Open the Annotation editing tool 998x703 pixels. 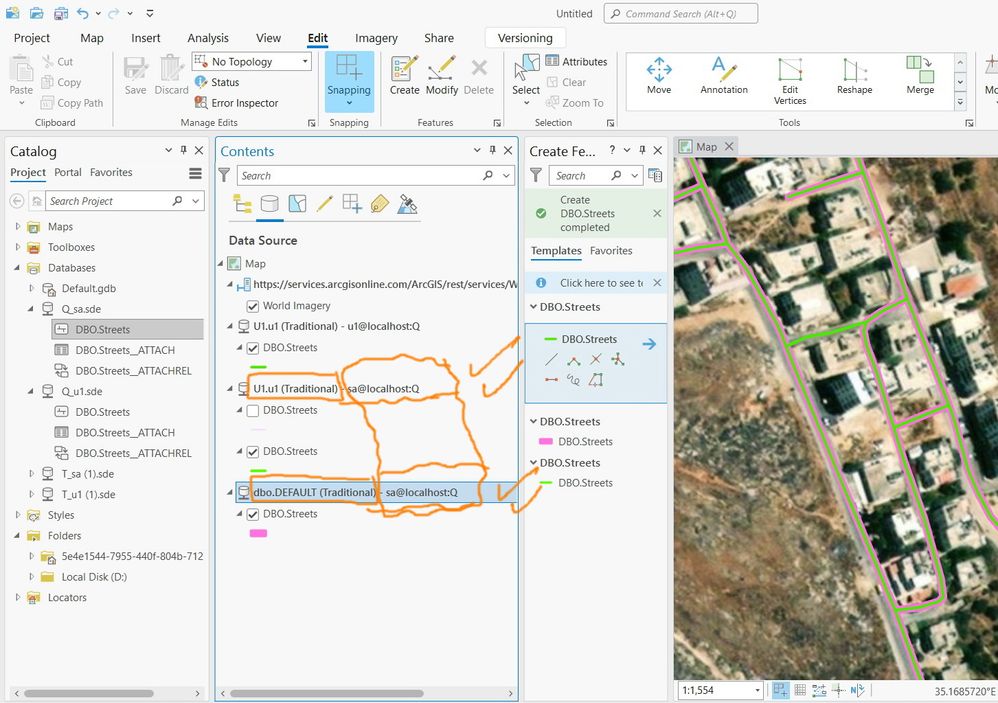[x=723, y=71]
